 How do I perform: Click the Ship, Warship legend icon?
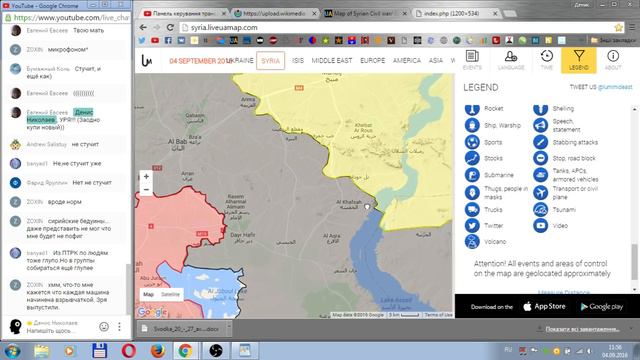point(472,125)
